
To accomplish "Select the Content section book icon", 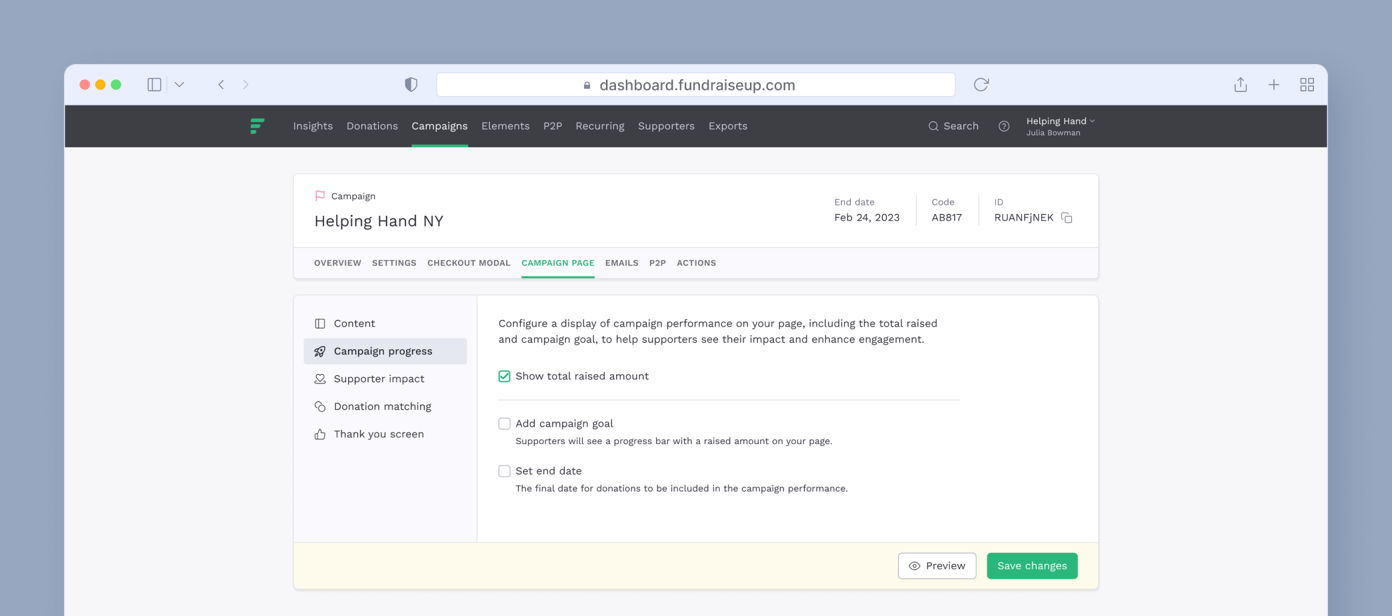I will click(319, 323).
